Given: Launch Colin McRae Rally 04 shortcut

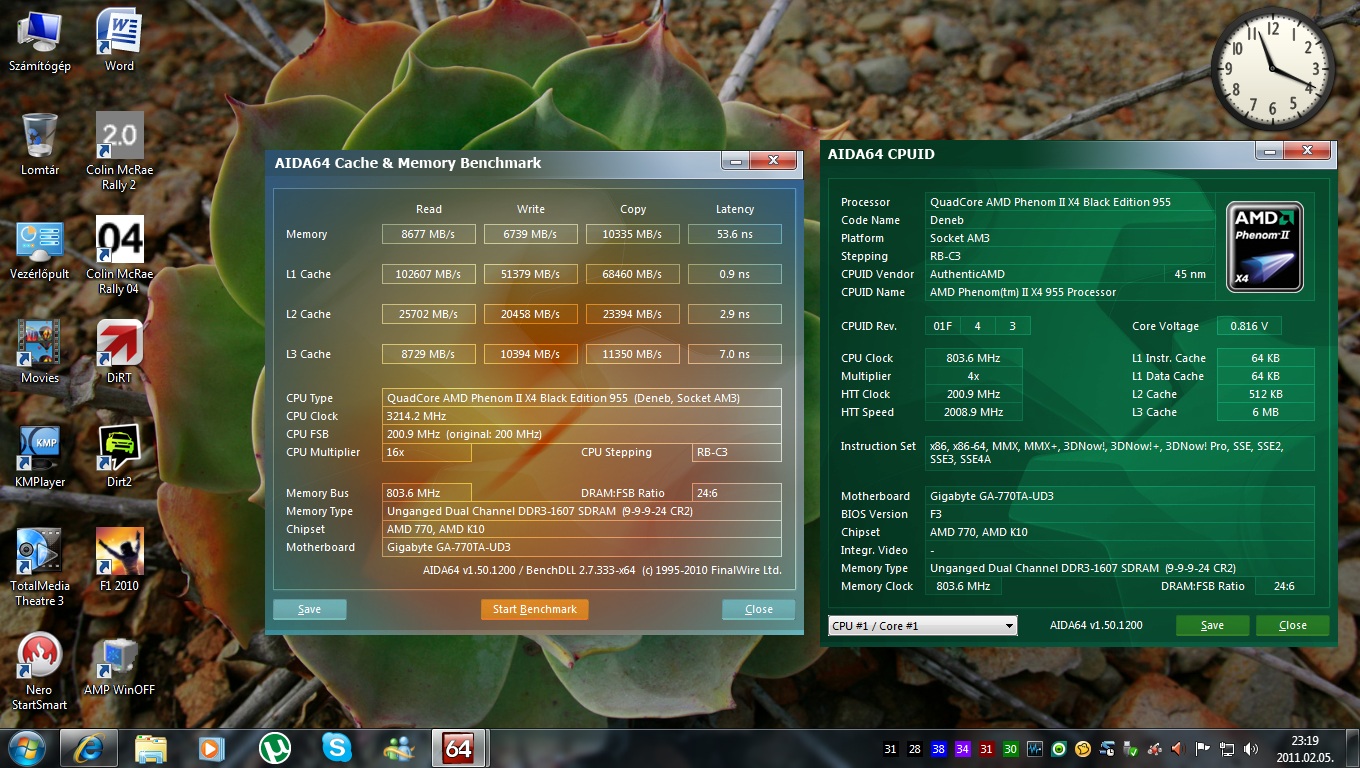Looking at the screenshot, I should (x=119, y=256).
